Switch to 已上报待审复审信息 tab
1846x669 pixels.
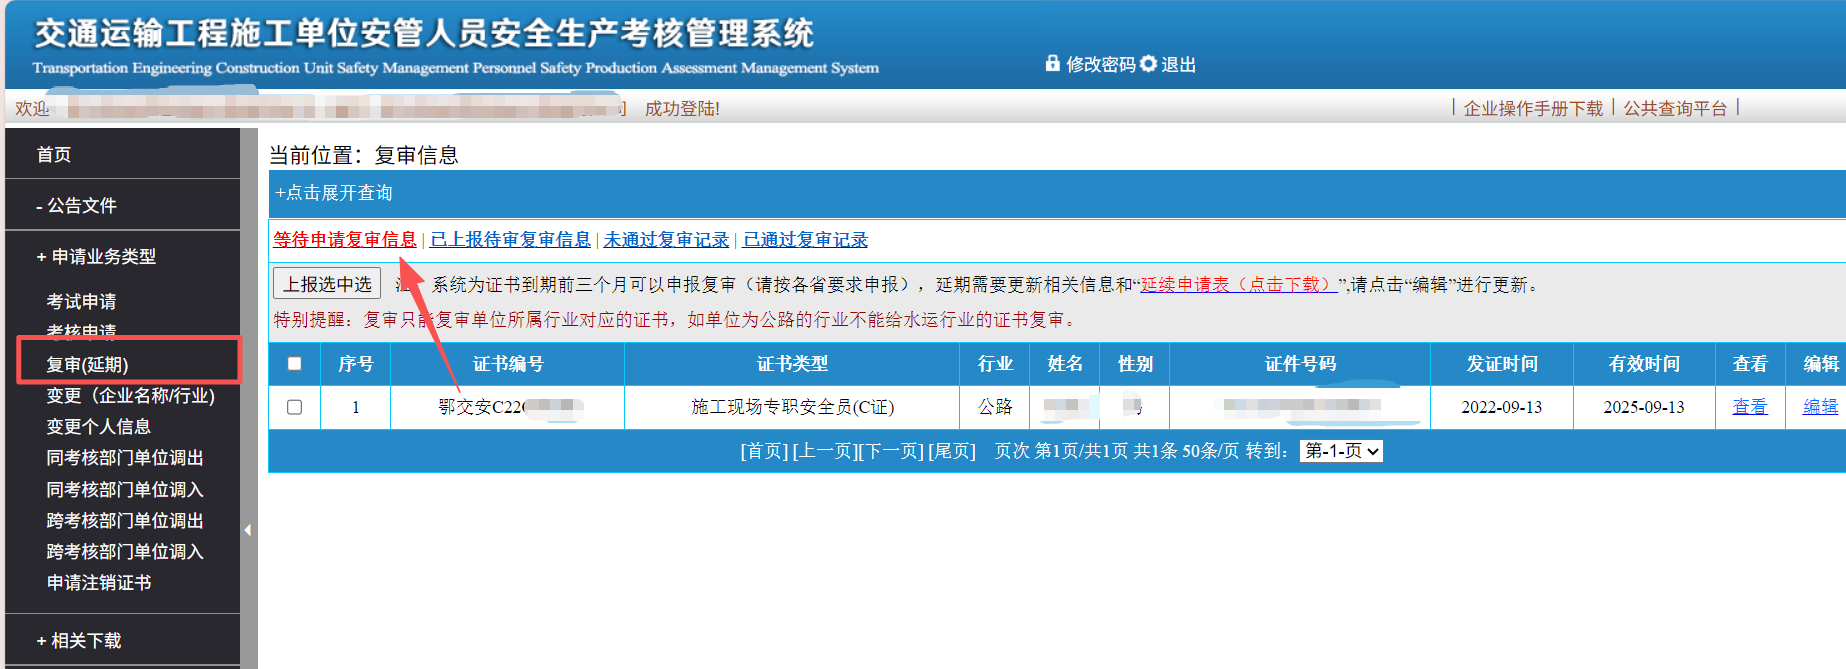(510, 240)
